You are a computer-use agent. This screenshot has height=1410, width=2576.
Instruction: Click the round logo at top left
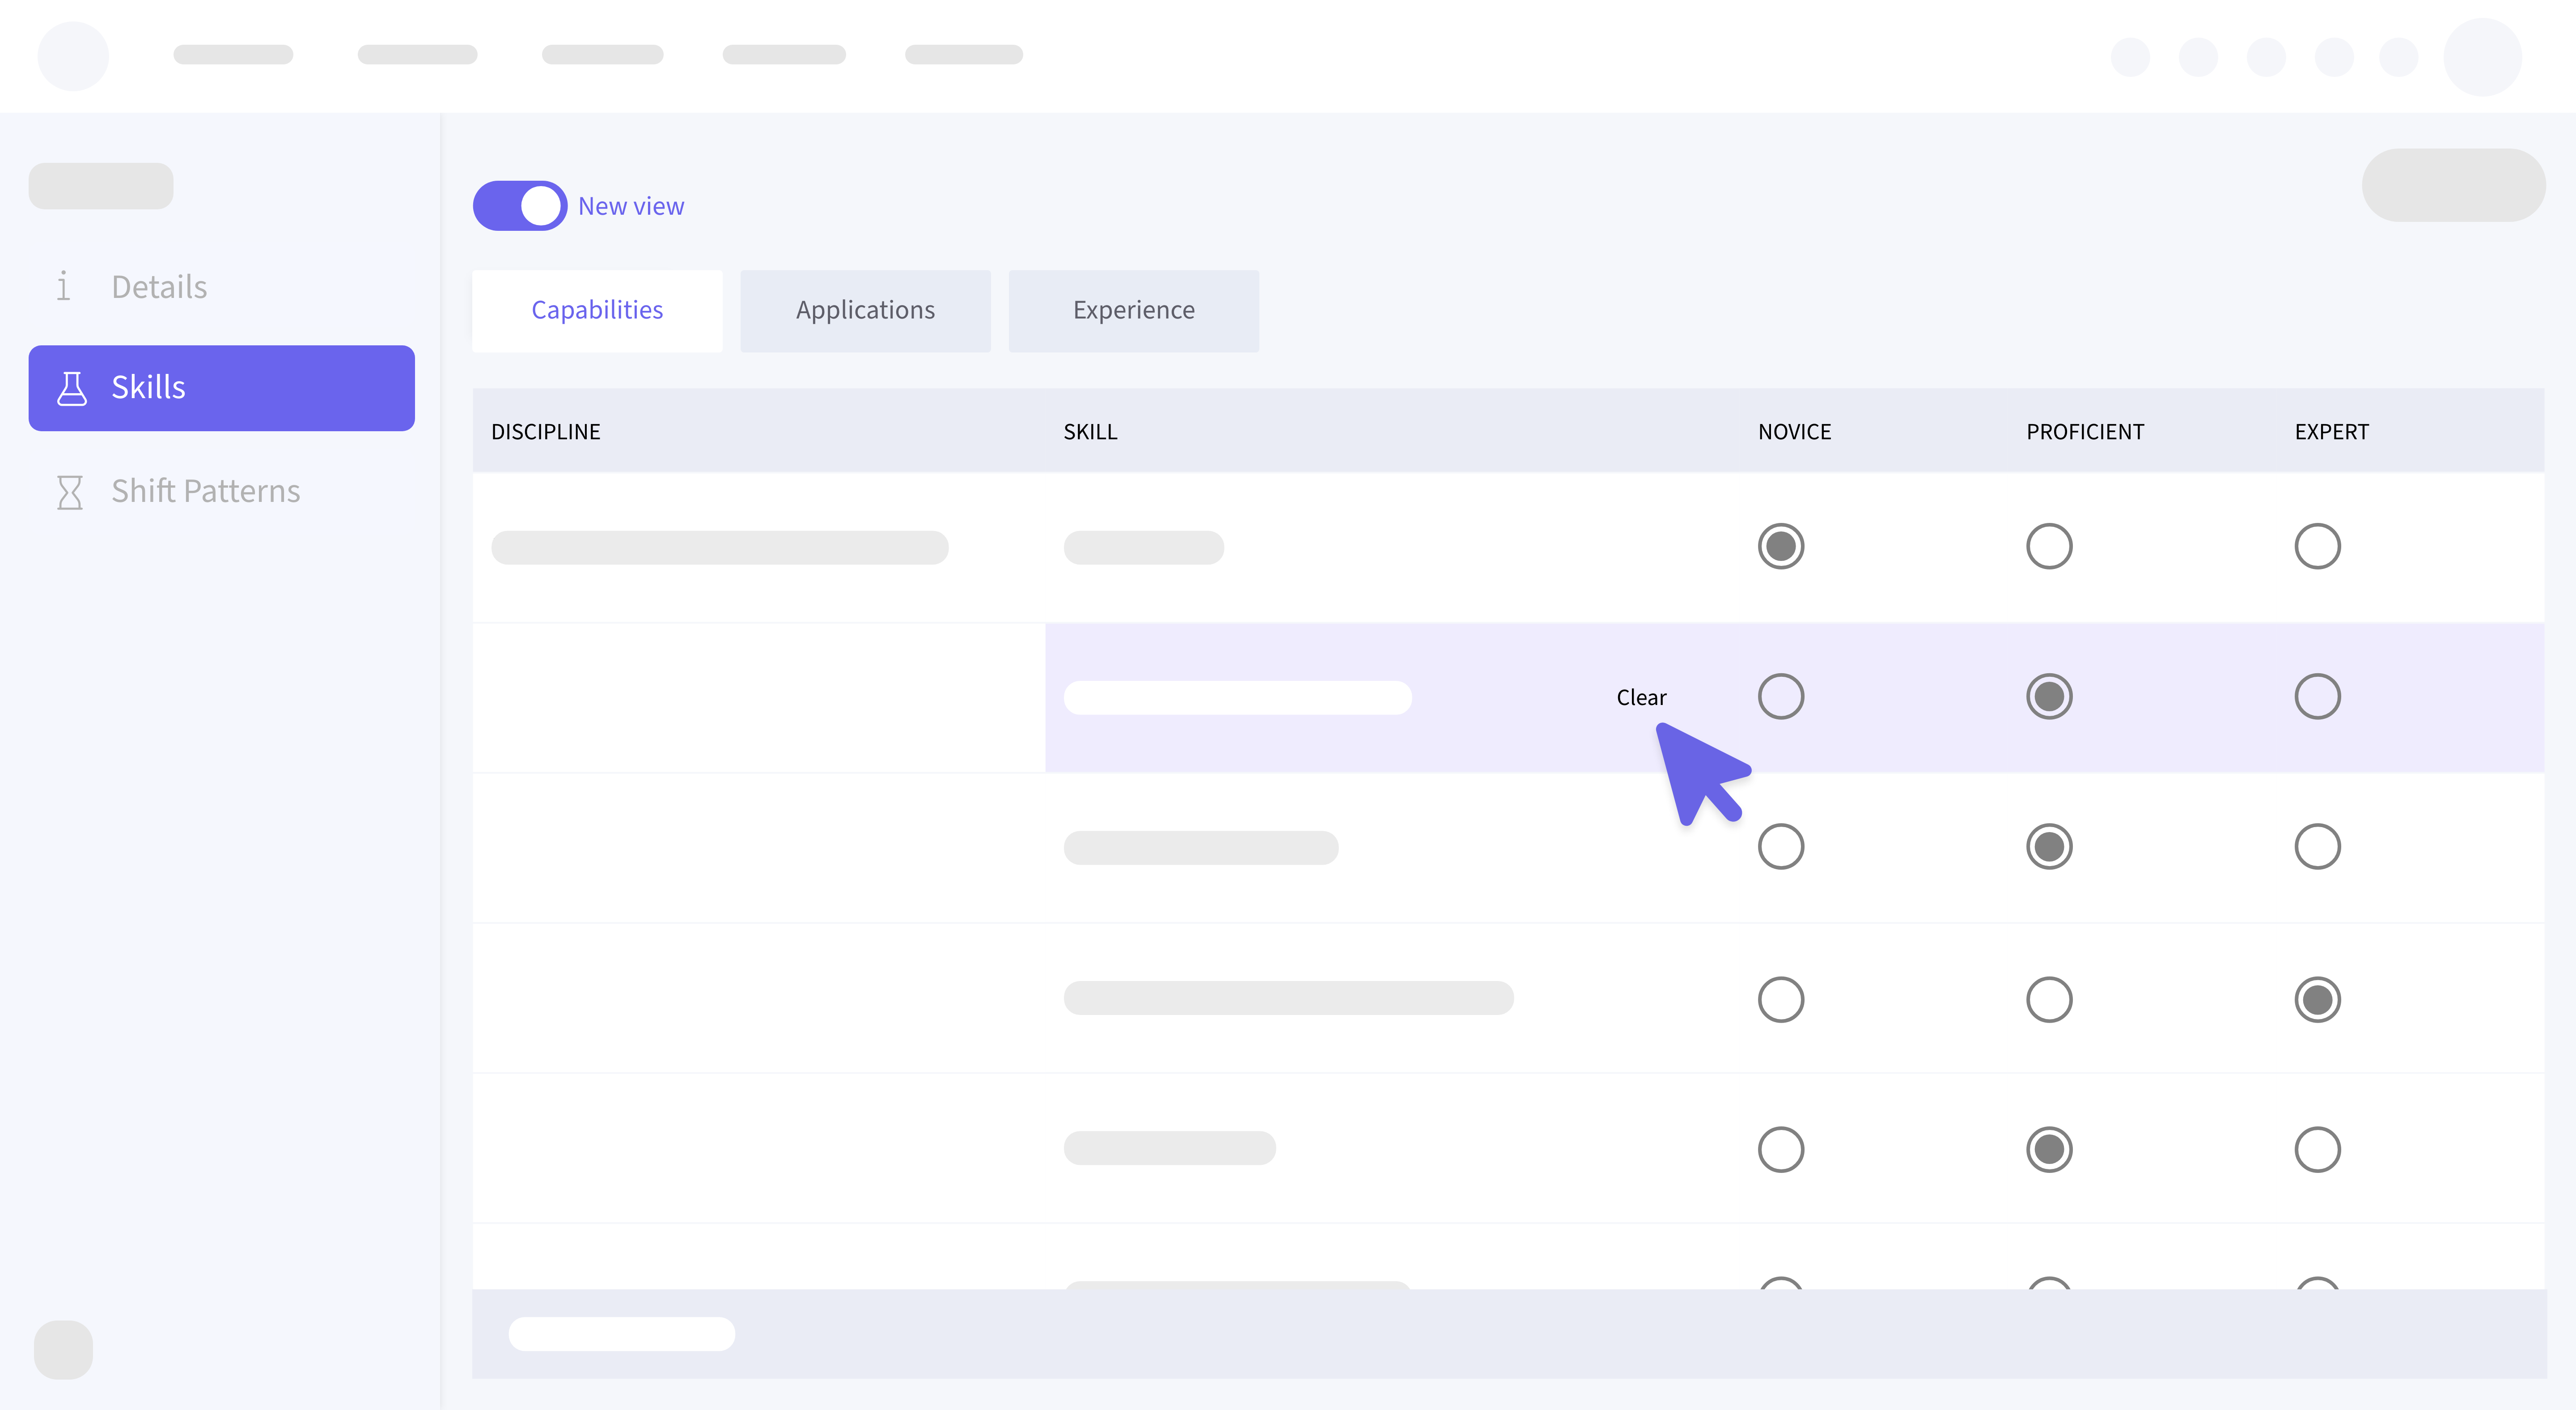point(73,56)
